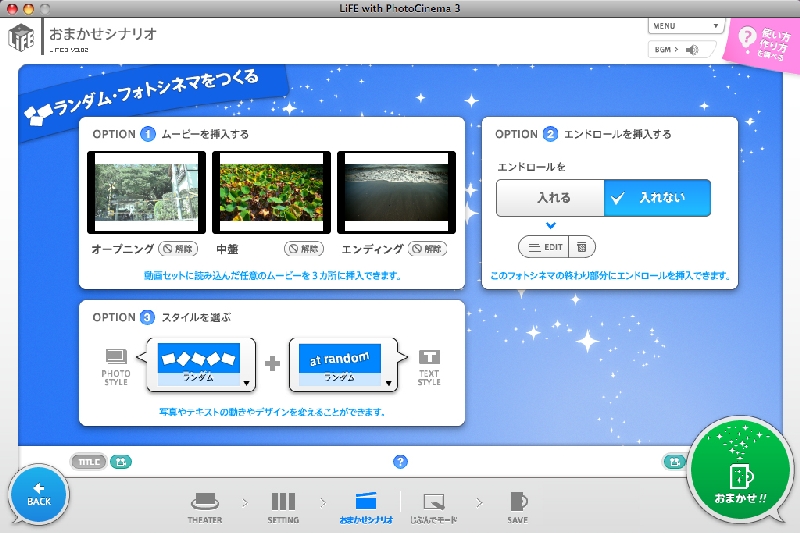Click the ランダム・フォトシネマをつくる banner
The width and height of the screenshot is (800, 533).
[x=153, y=99]
